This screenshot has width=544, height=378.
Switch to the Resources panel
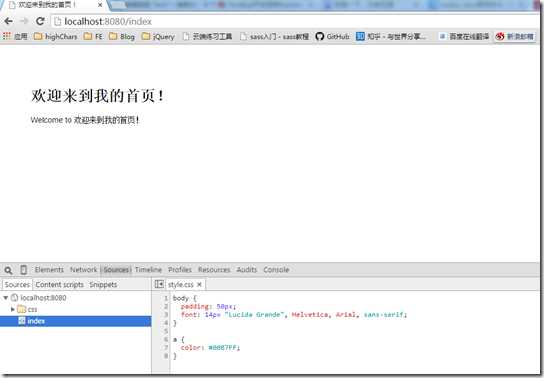tap(214, 270)
